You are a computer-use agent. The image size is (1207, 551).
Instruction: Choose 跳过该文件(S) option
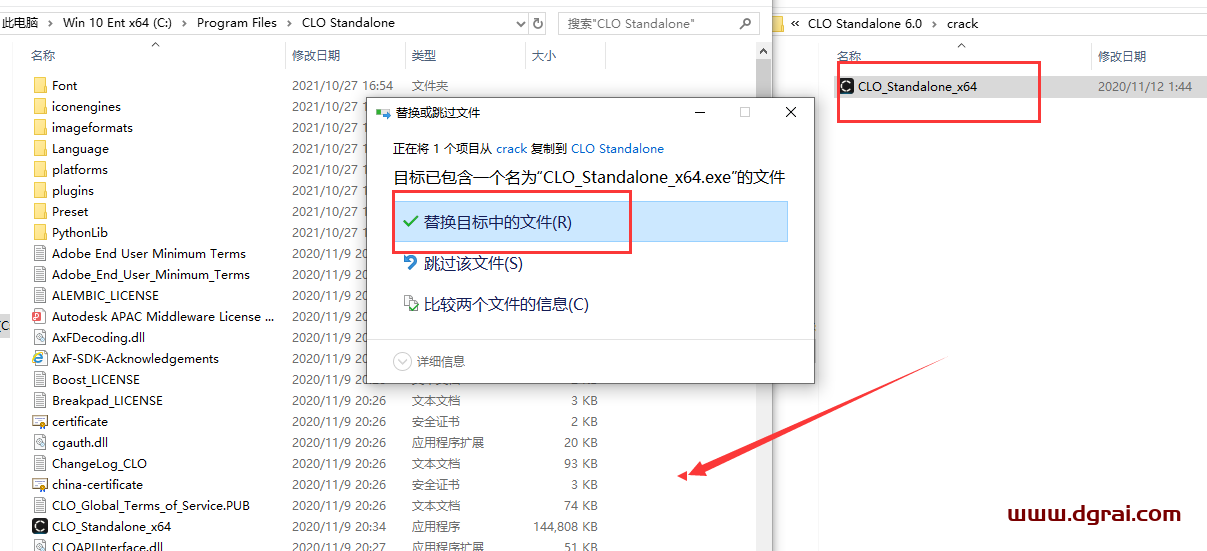tap(590, 263)
